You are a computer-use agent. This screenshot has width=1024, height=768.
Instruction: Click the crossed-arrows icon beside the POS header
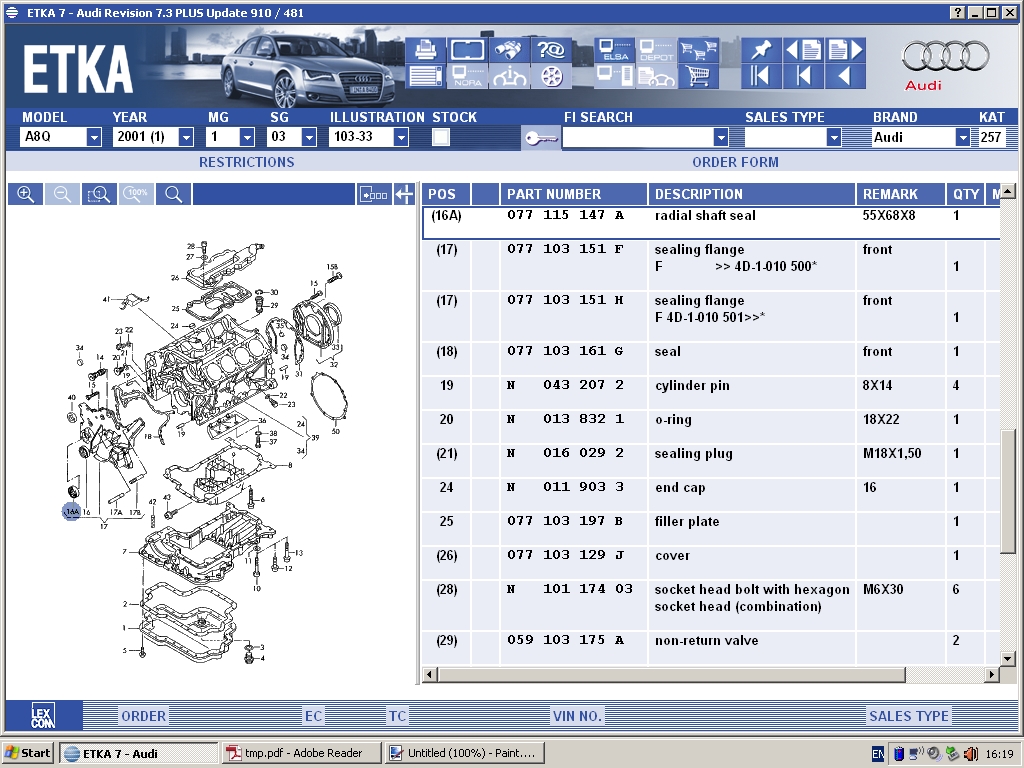pyautogui.click(x=404, y=194)
